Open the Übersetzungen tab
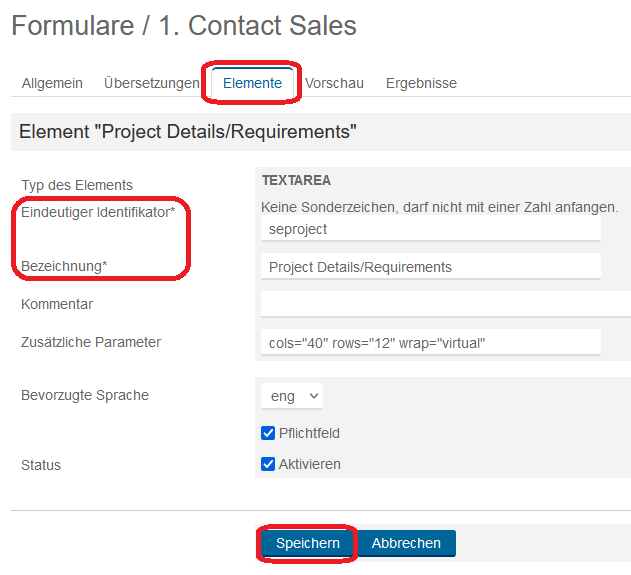This screenshot has width=631, height=575. click(151, 83)
